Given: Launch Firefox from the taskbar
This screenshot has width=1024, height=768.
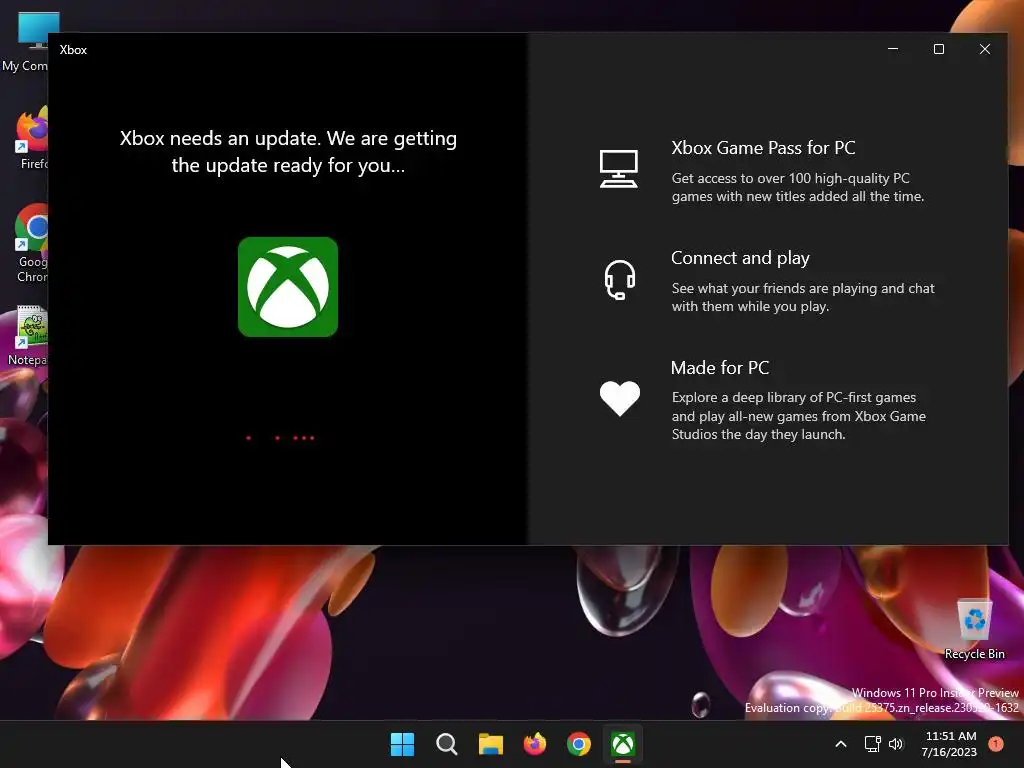Looking at the screenshot, I should (x=535, y=744).
